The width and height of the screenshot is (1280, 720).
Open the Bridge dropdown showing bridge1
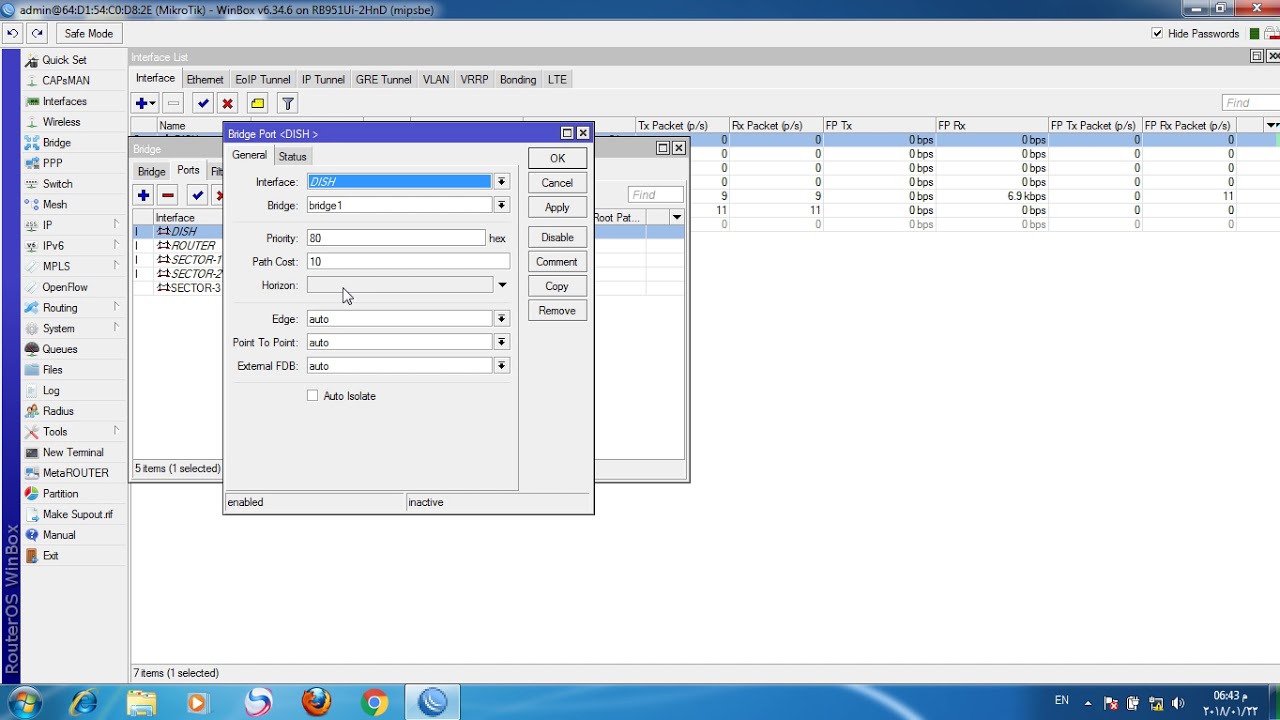point(502,205)
